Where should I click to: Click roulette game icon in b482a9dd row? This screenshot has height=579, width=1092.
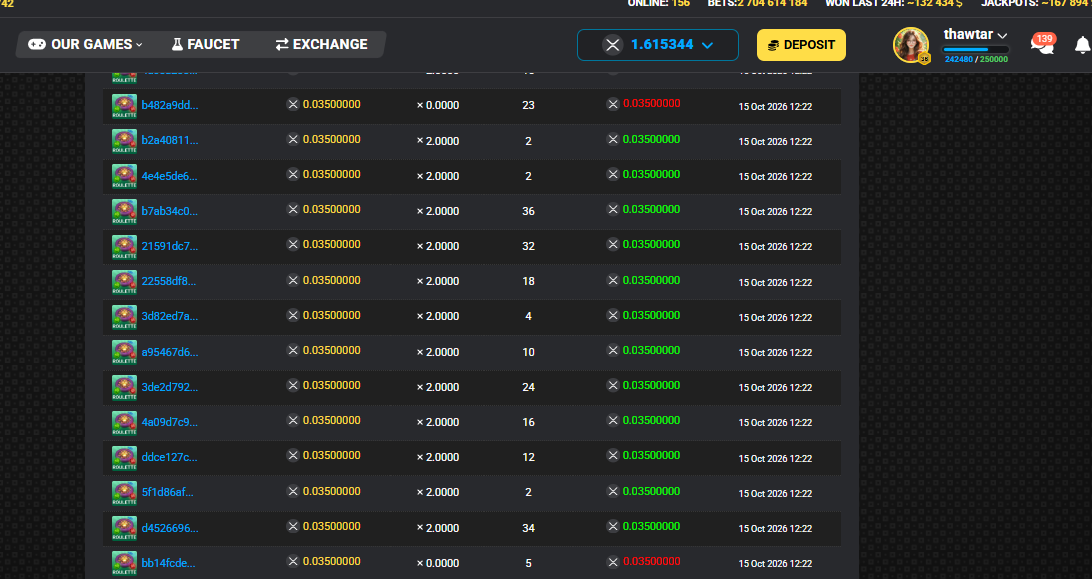[x=125, y=106]
